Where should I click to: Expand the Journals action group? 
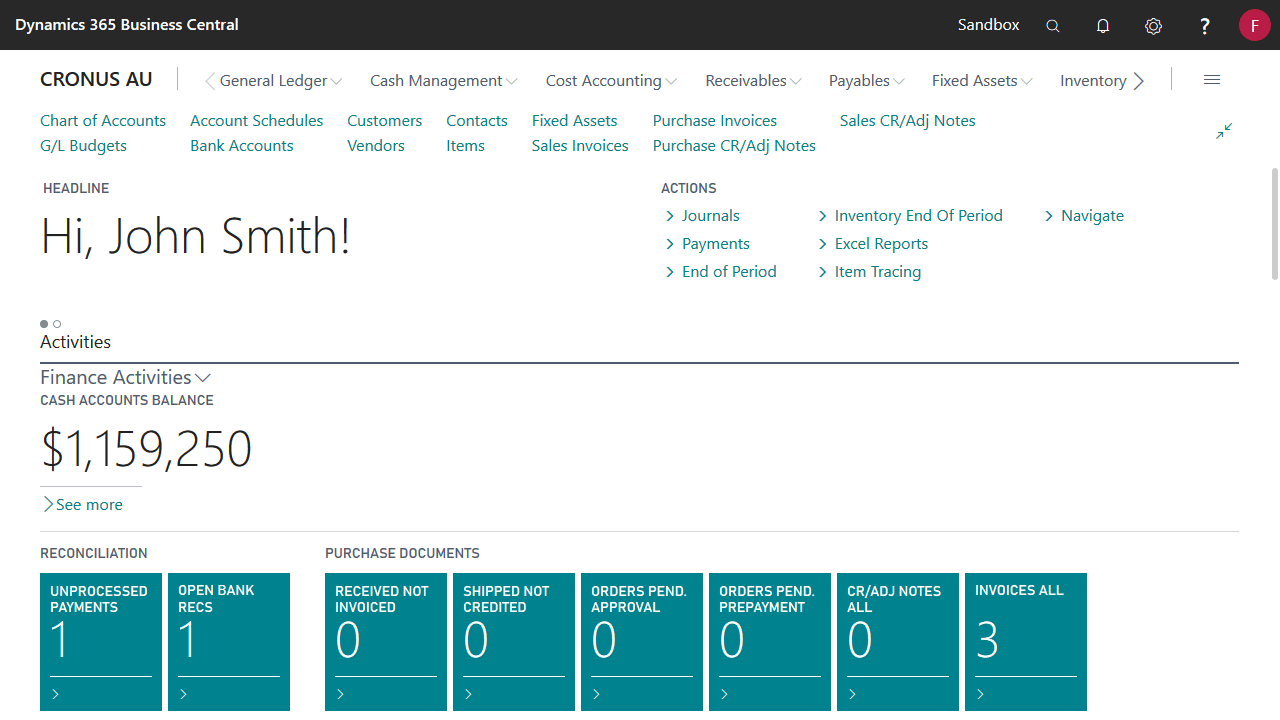point(702,216)
